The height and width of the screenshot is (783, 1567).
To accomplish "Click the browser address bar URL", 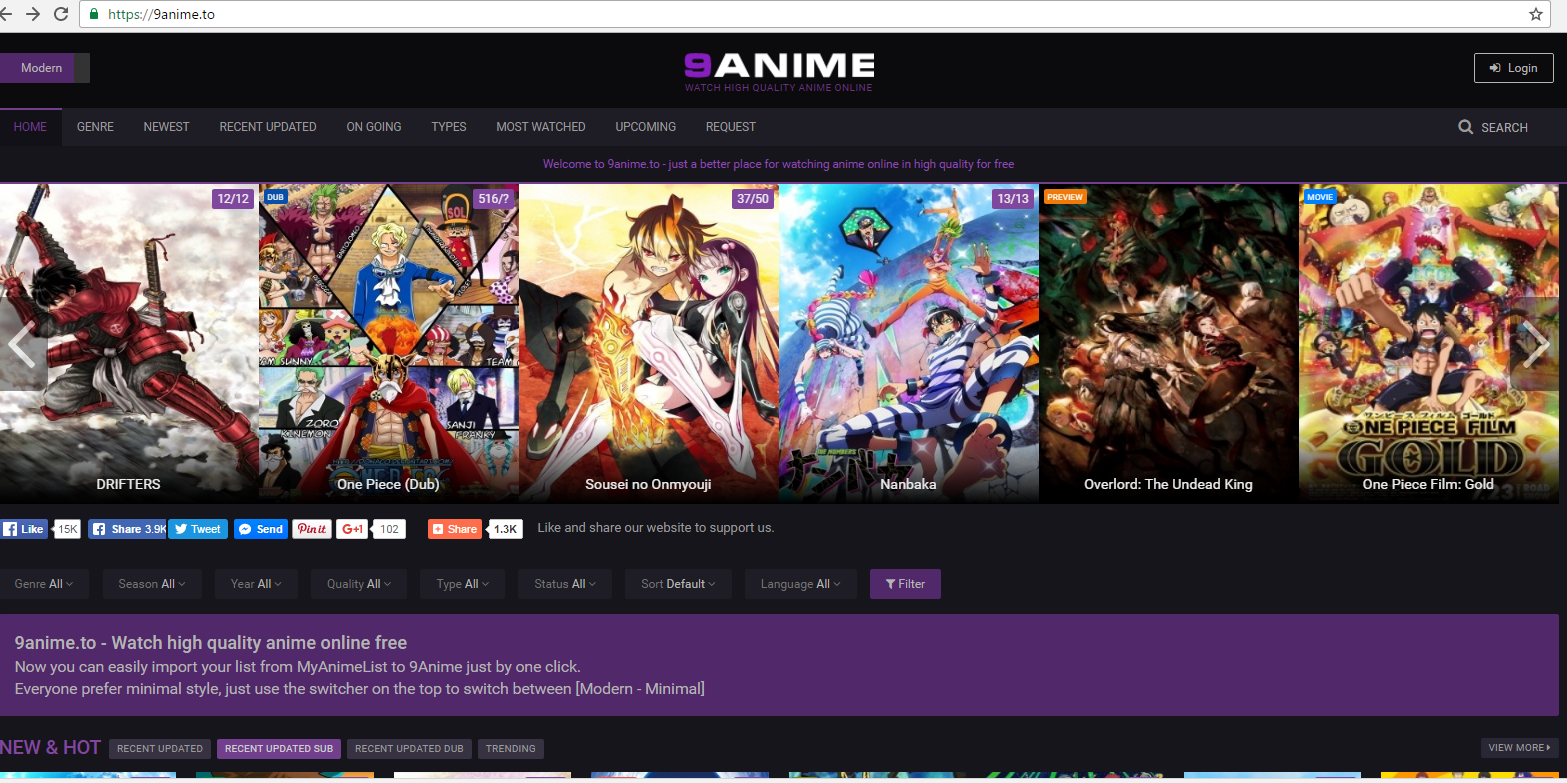I will pyautogui.click(x=160, y=14).
